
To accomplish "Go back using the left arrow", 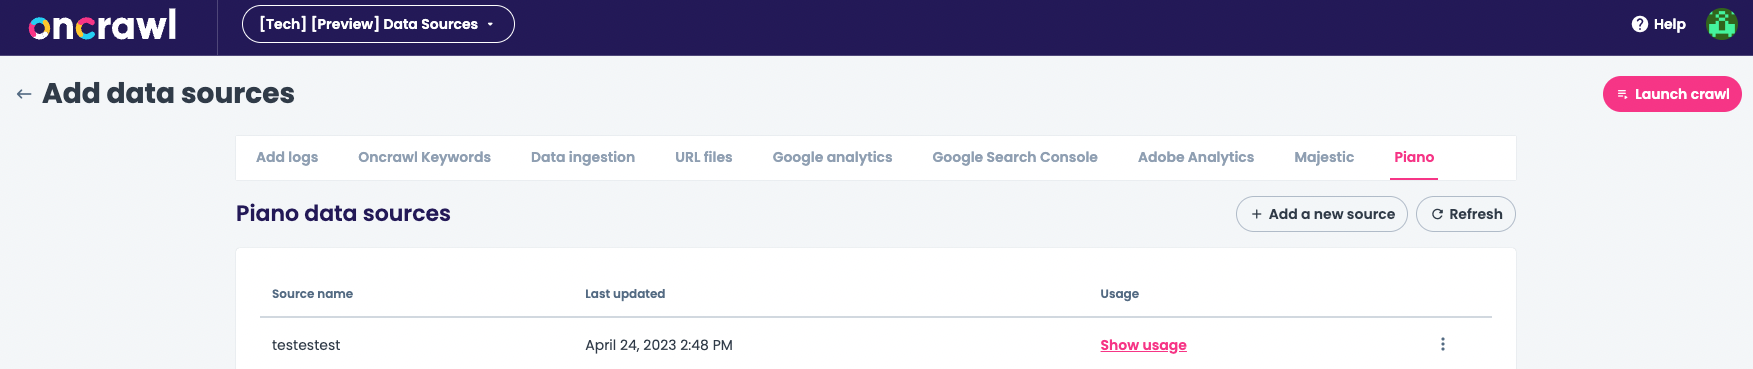I will tap(24, 94).
